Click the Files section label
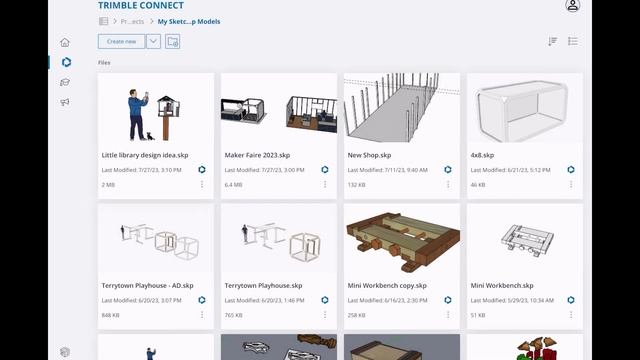 pyautogui.click(x=104, y=62)
